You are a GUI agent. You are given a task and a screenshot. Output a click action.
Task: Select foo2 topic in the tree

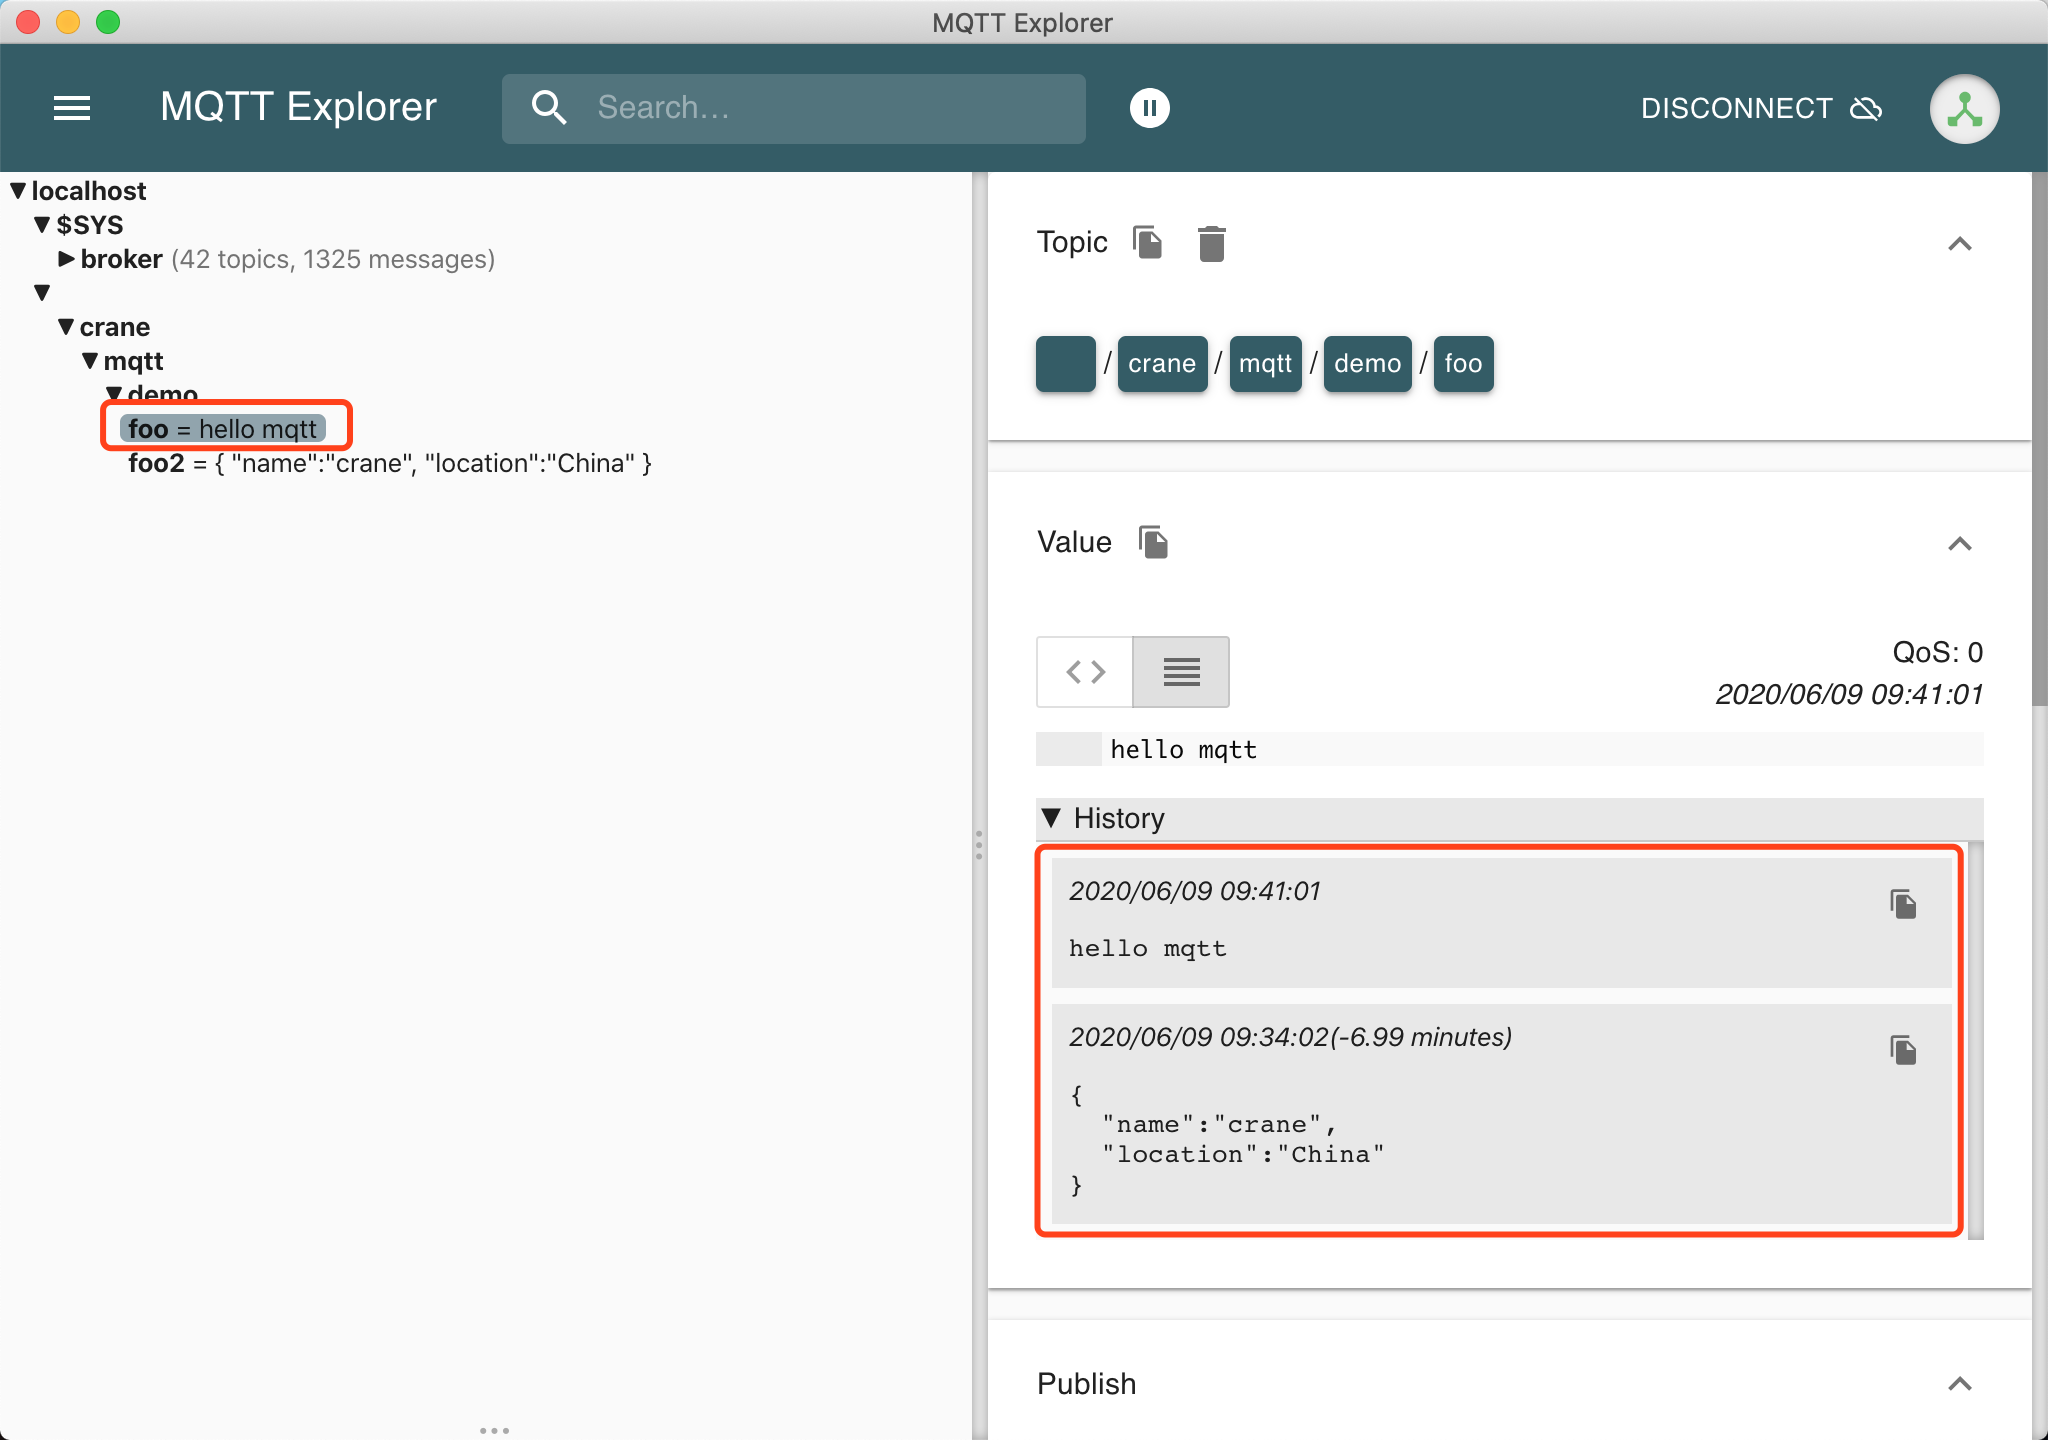157,463
